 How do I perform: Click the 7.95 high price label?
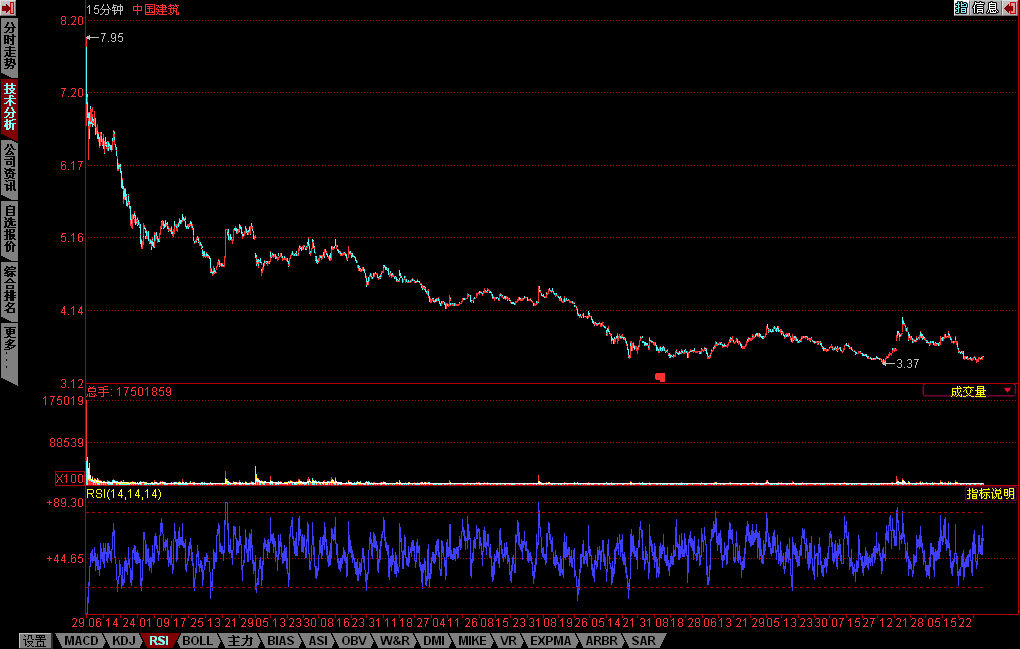tap(111, 38)
